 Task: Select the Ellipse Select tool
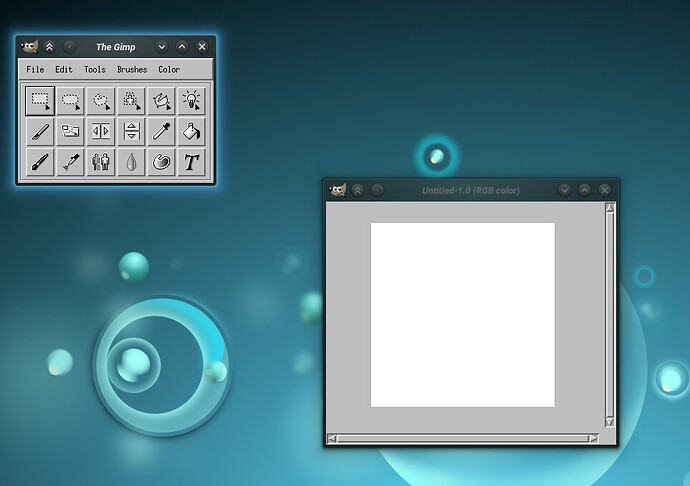70,101
